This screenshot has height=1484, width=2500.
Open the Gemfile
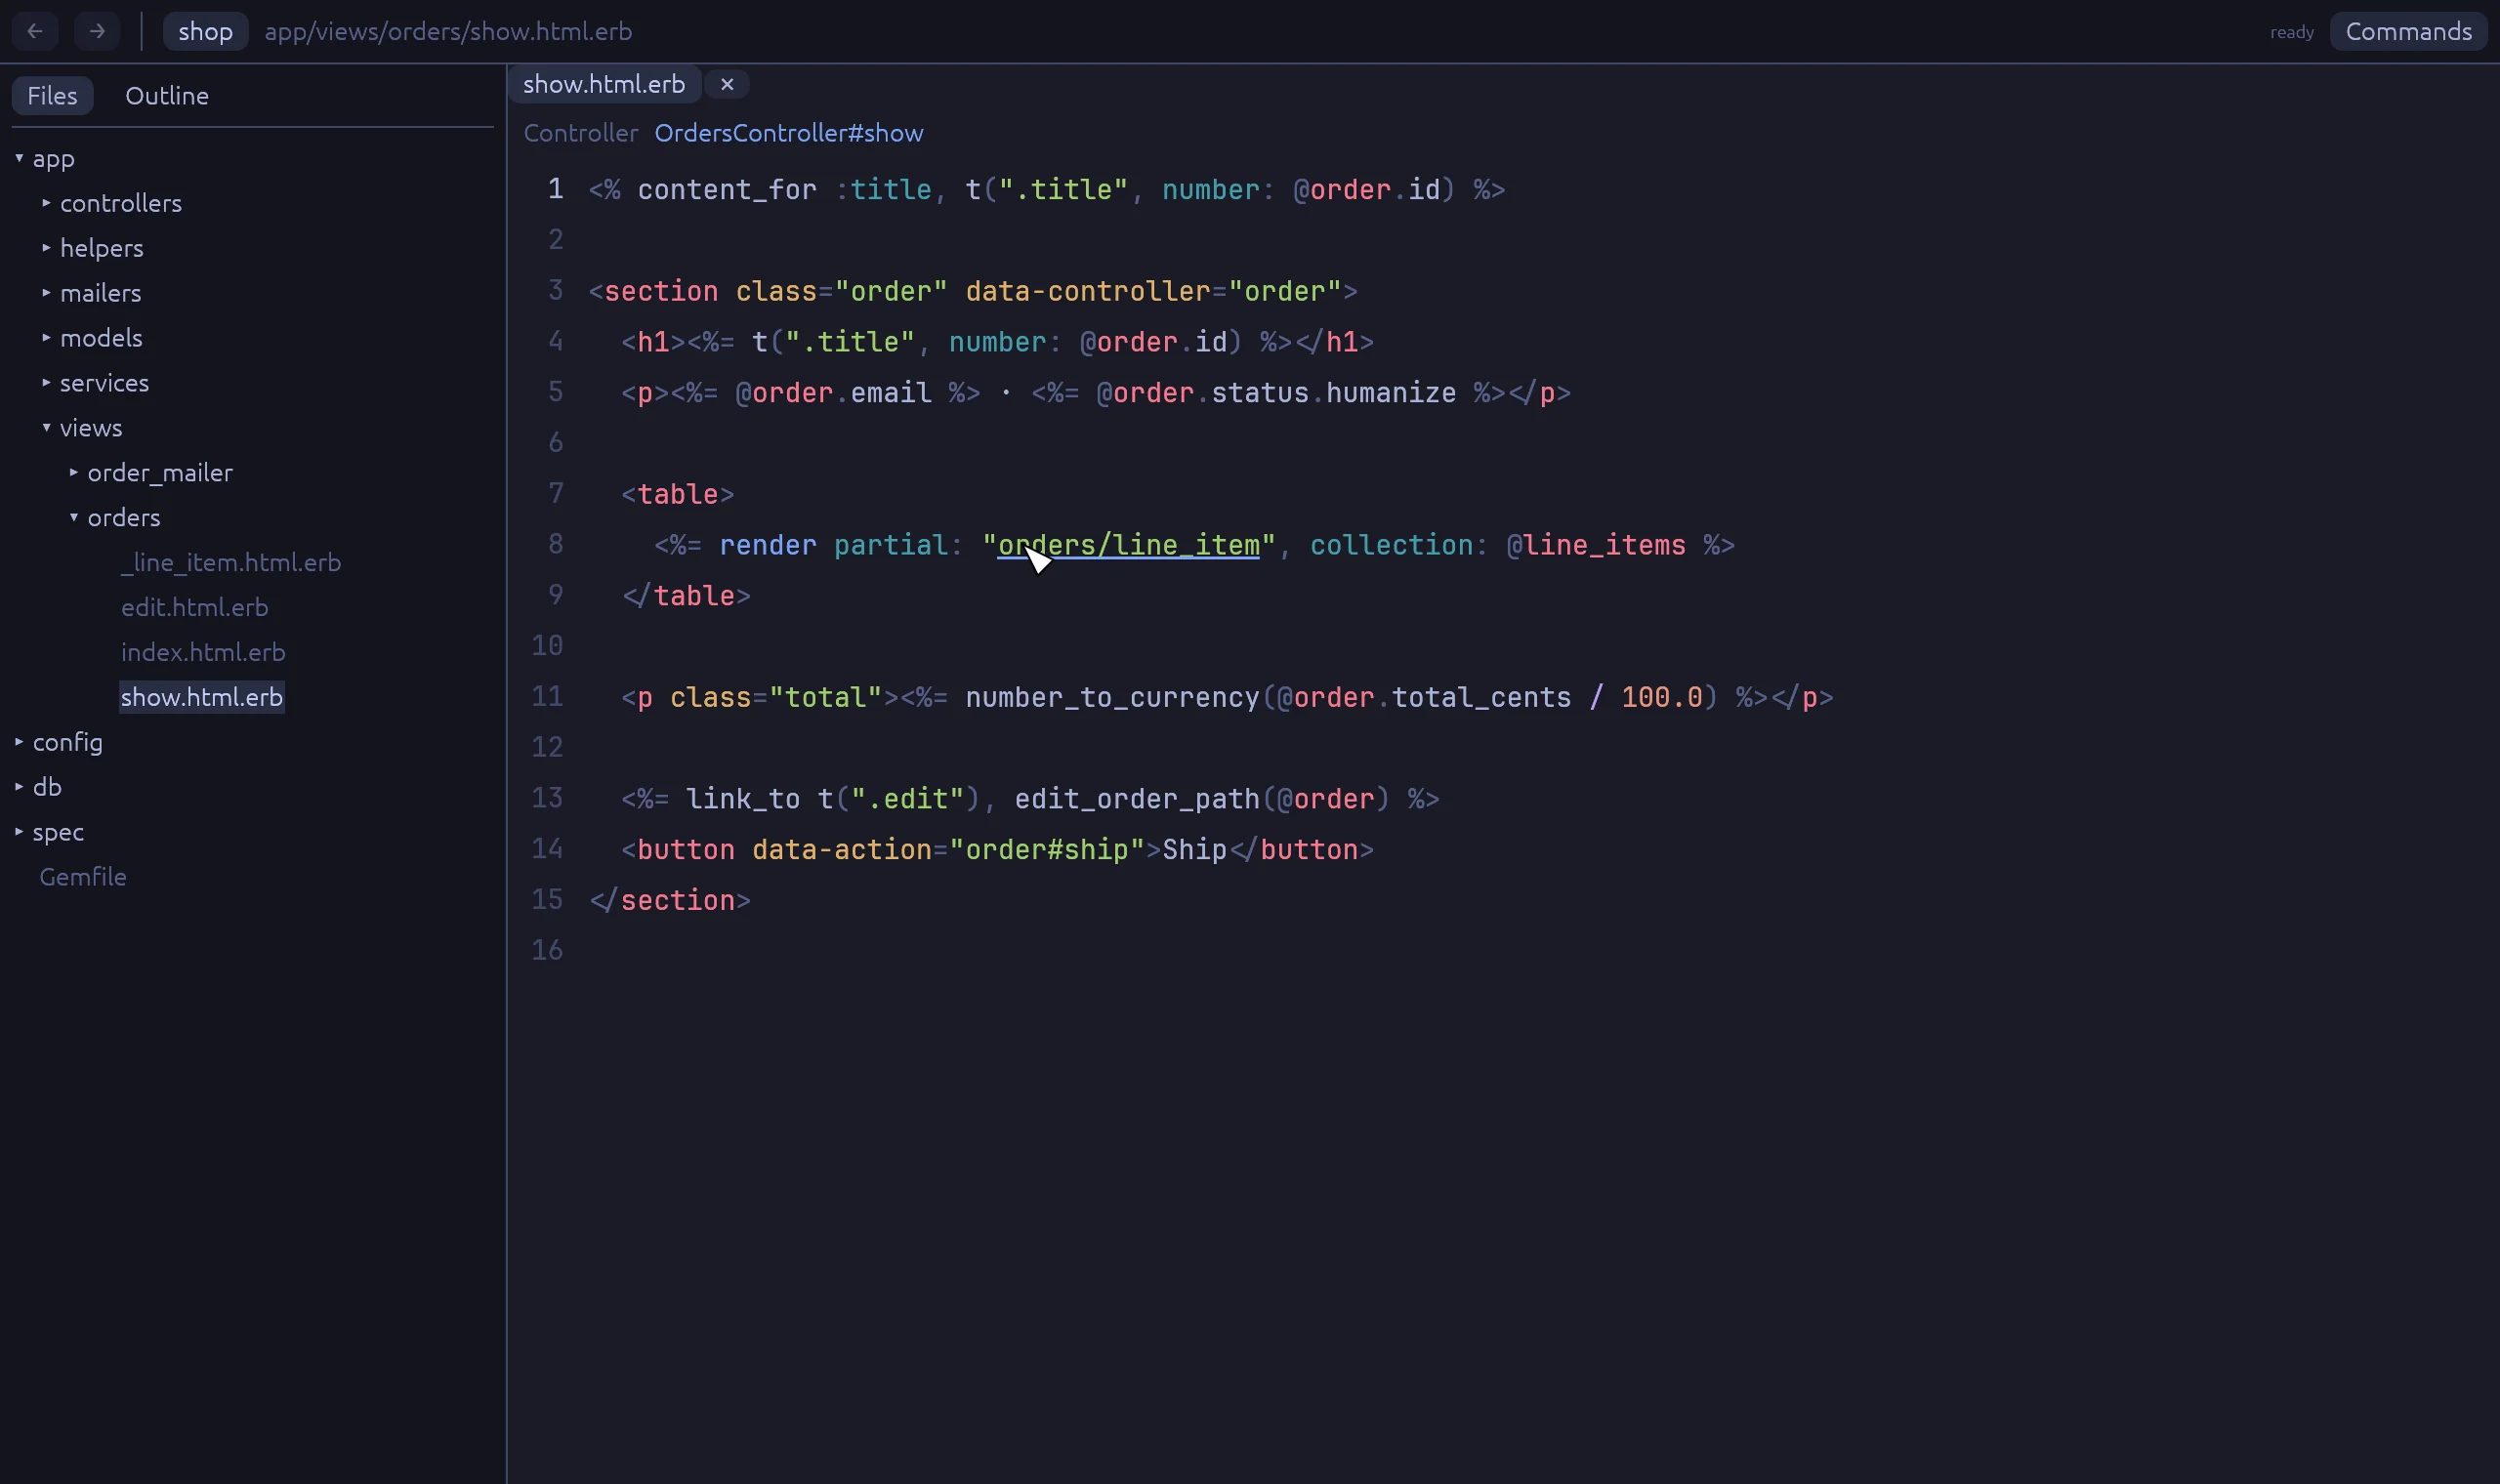pyautogui.click(x=83, y=877)
